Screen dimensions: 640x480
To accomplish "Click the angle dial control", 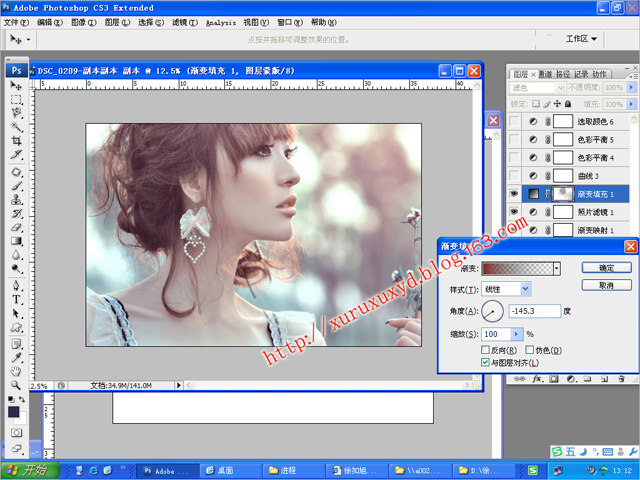I will pos(492,311).
